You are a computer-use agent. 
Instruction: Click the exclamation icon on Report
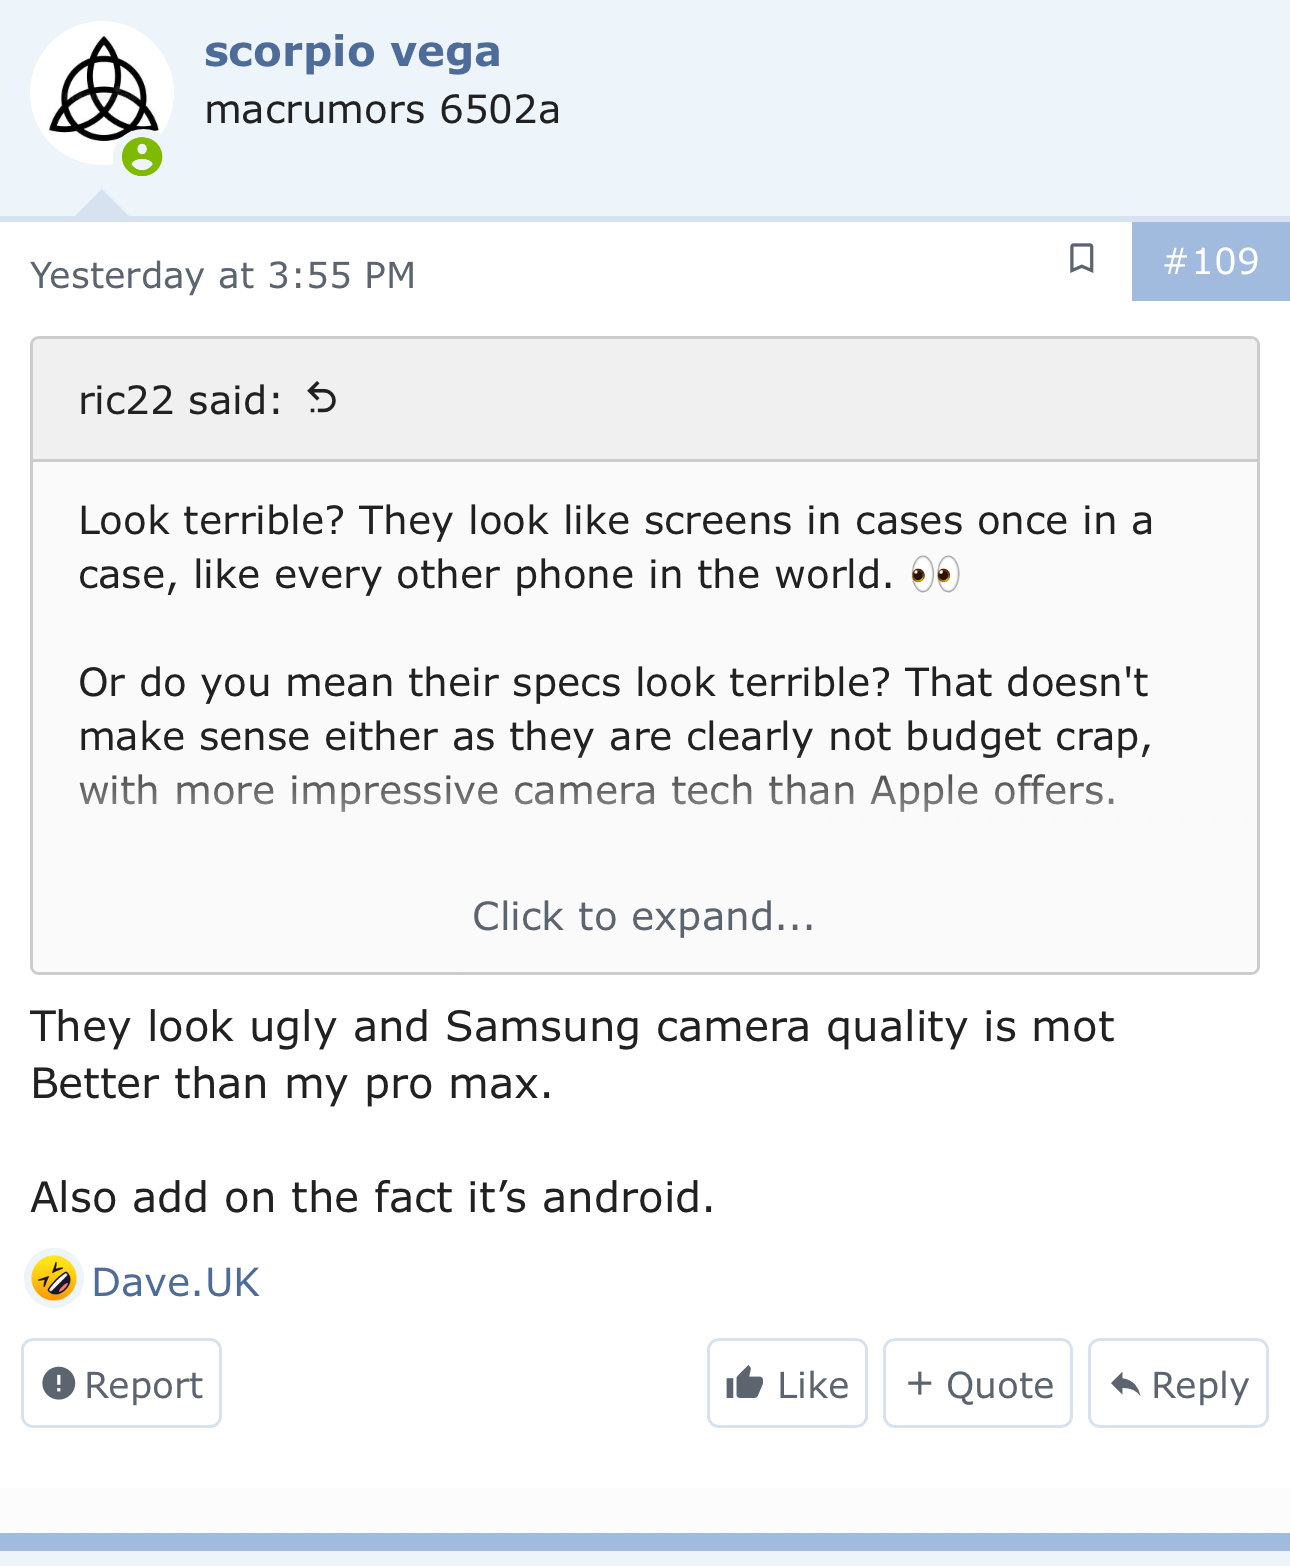pyautogui.click(x=59, y=1383)
